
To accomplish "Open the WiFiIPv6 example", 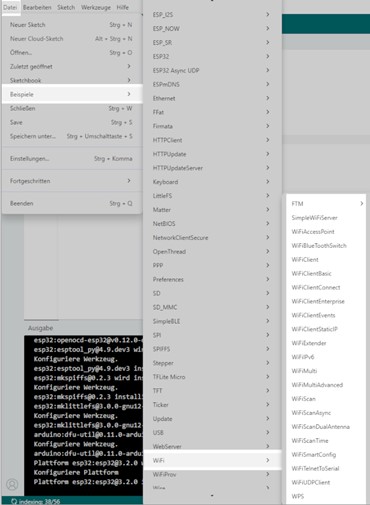I will [x=326, y=357].
